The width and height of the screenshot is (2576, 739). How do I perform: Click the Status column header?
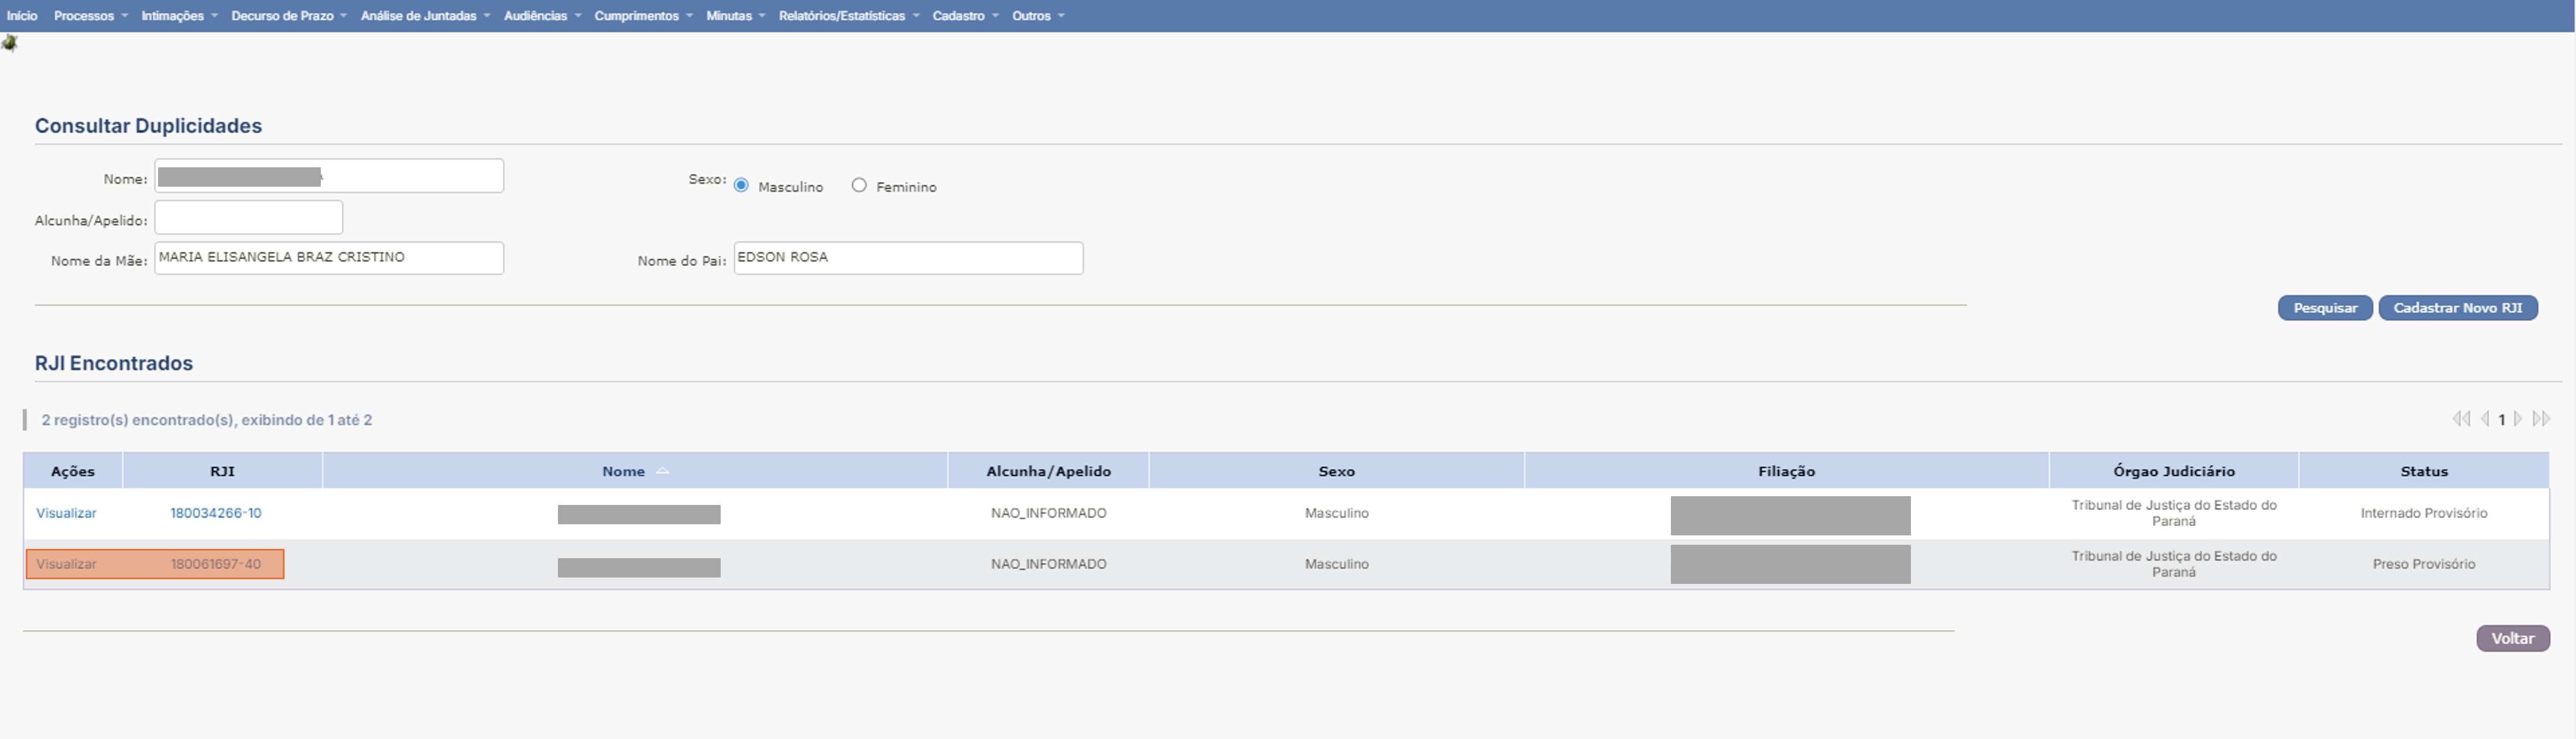2424,471
